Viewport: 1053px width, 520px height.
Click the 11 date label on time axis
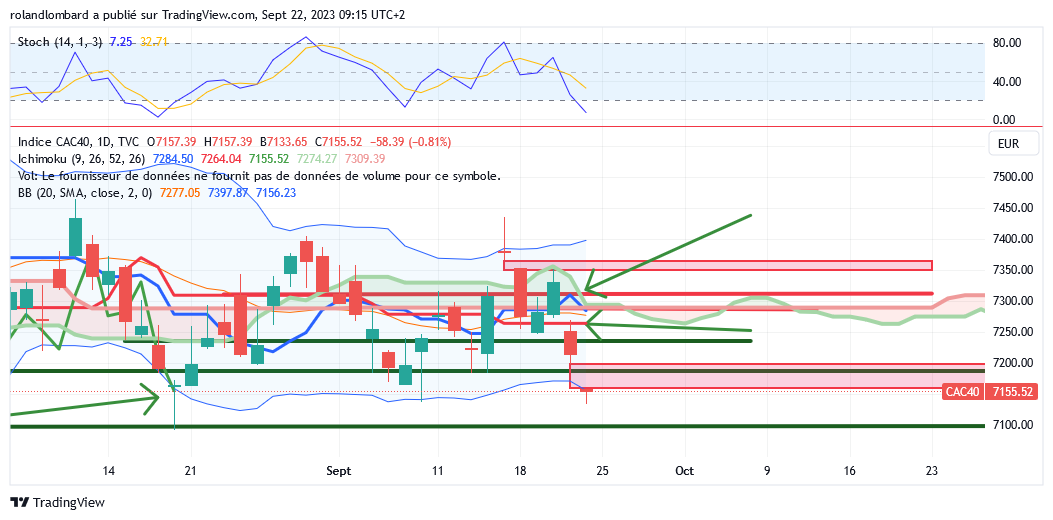click(x=437, y=469)
